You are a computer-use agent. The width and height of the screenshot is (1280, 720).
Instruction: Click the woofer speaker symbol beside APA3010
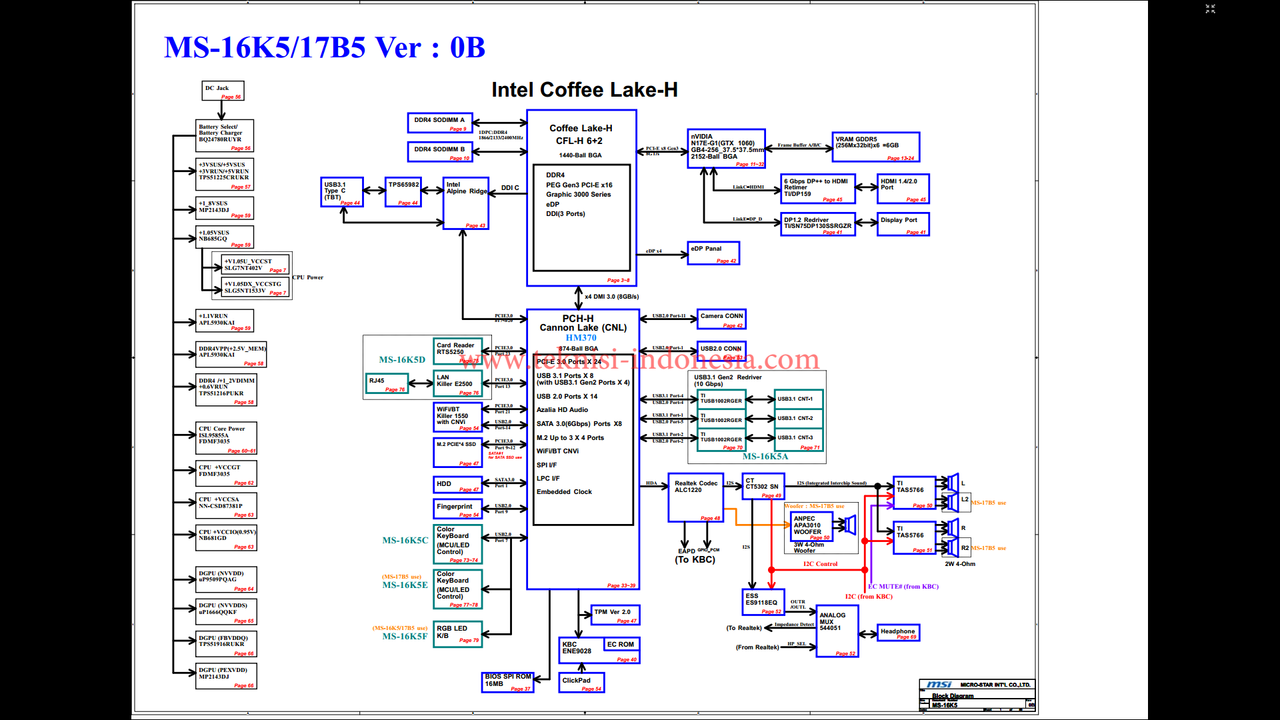coord(851,523)
